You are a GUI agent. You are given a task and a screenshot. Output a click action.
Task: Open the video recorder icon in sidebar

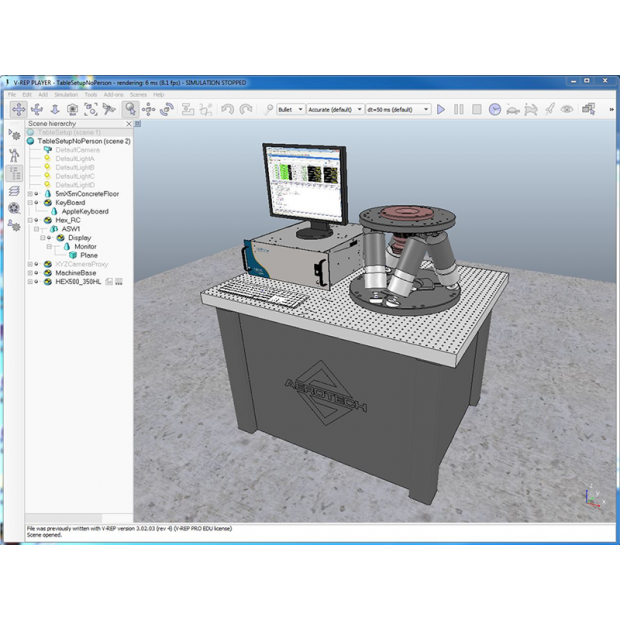click(14, 209)
